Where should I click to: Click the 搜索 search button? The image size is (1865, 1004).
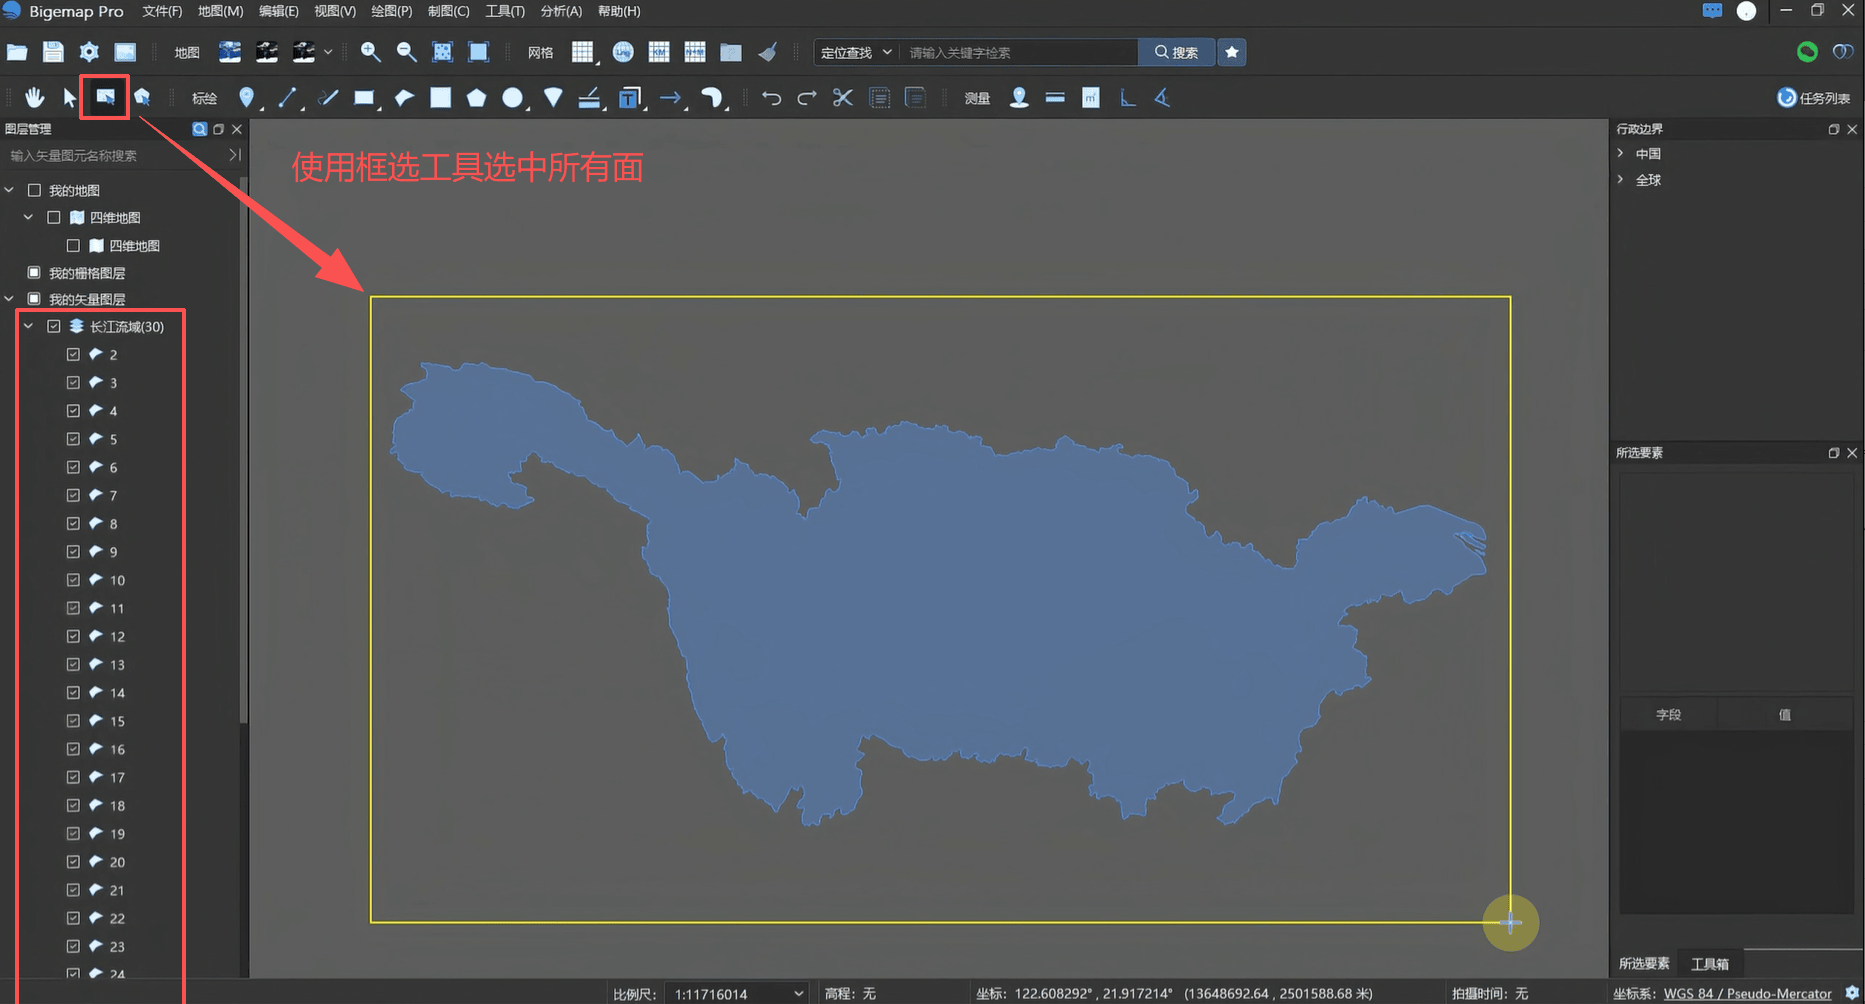(1177, 52)
